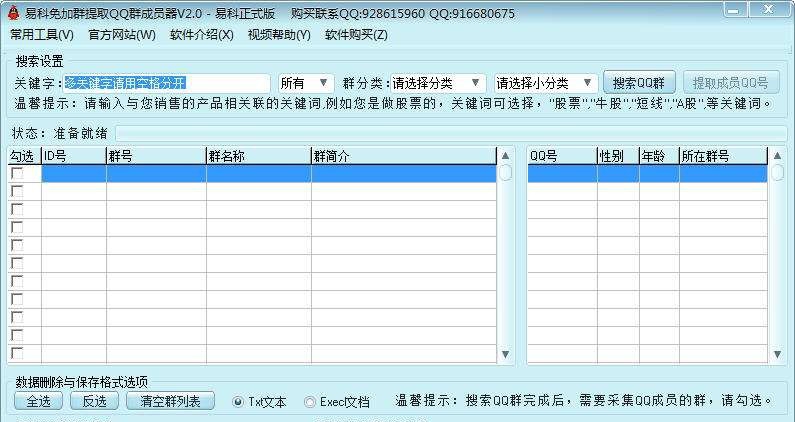Select the Execl文档 radio option
Image resolution: width=795 pixels, height=422 pixels.
pos(337,402)
